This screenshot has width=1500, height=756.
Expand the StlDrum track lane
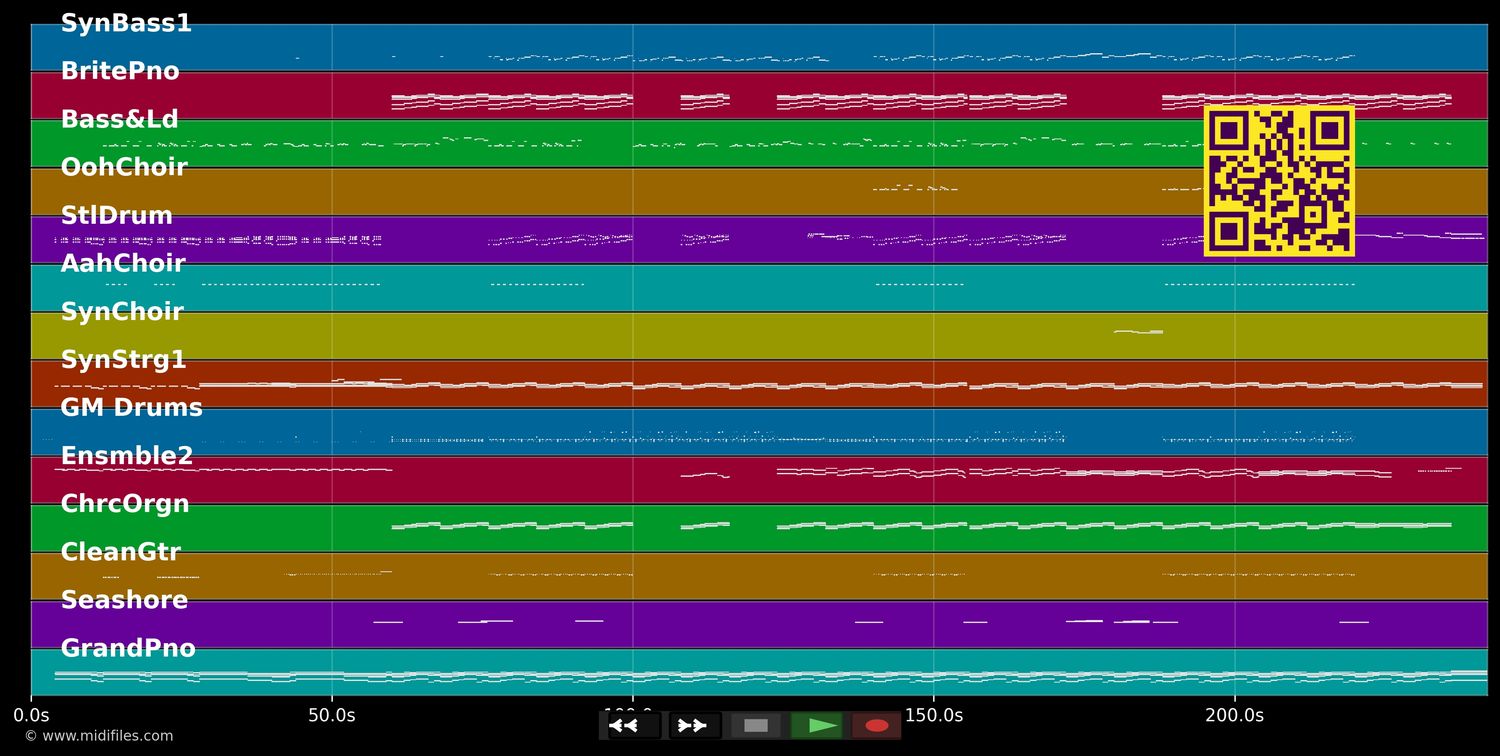pyautogui.click(x=117, y=215)
